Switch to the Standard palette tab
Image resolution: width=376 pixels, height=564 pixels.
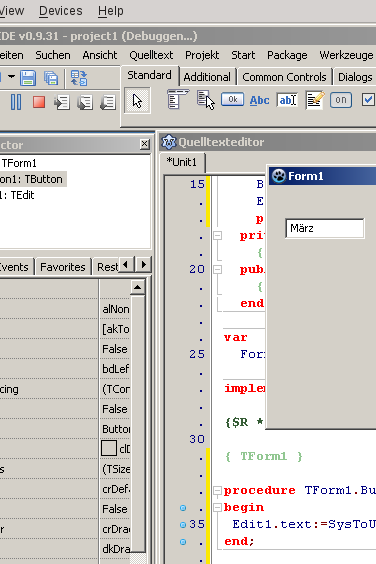point(149,75)
